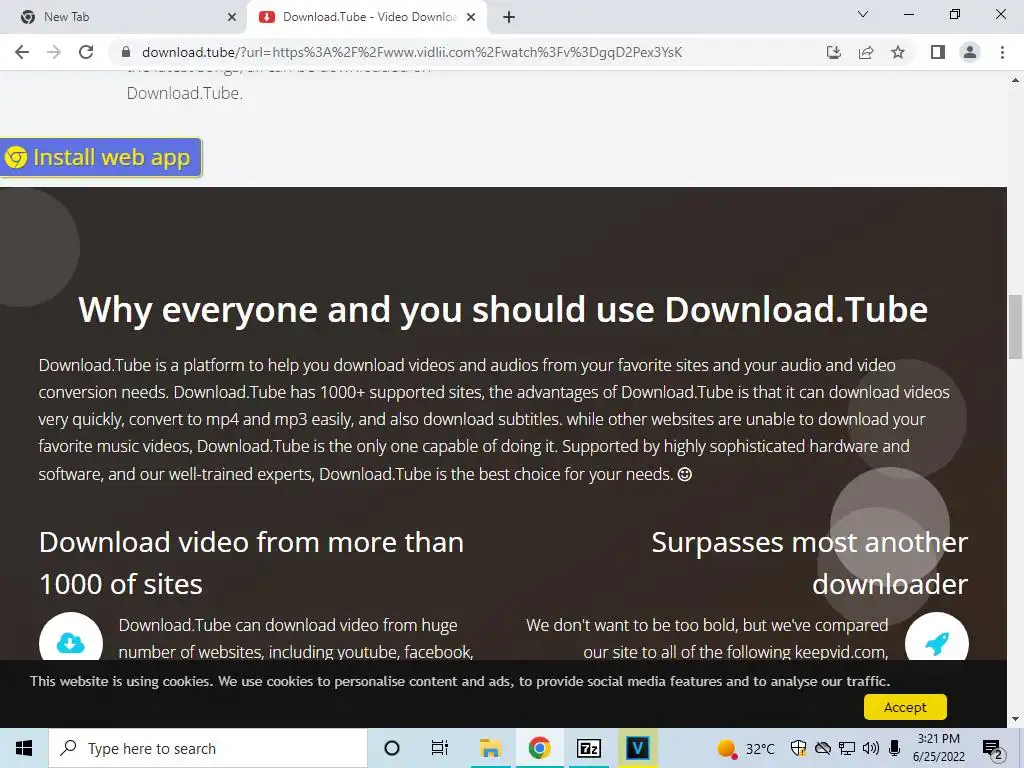Open the Chrome profile avatar
This screenshot has width=1024, height=768.
click(x=970, y=52)
